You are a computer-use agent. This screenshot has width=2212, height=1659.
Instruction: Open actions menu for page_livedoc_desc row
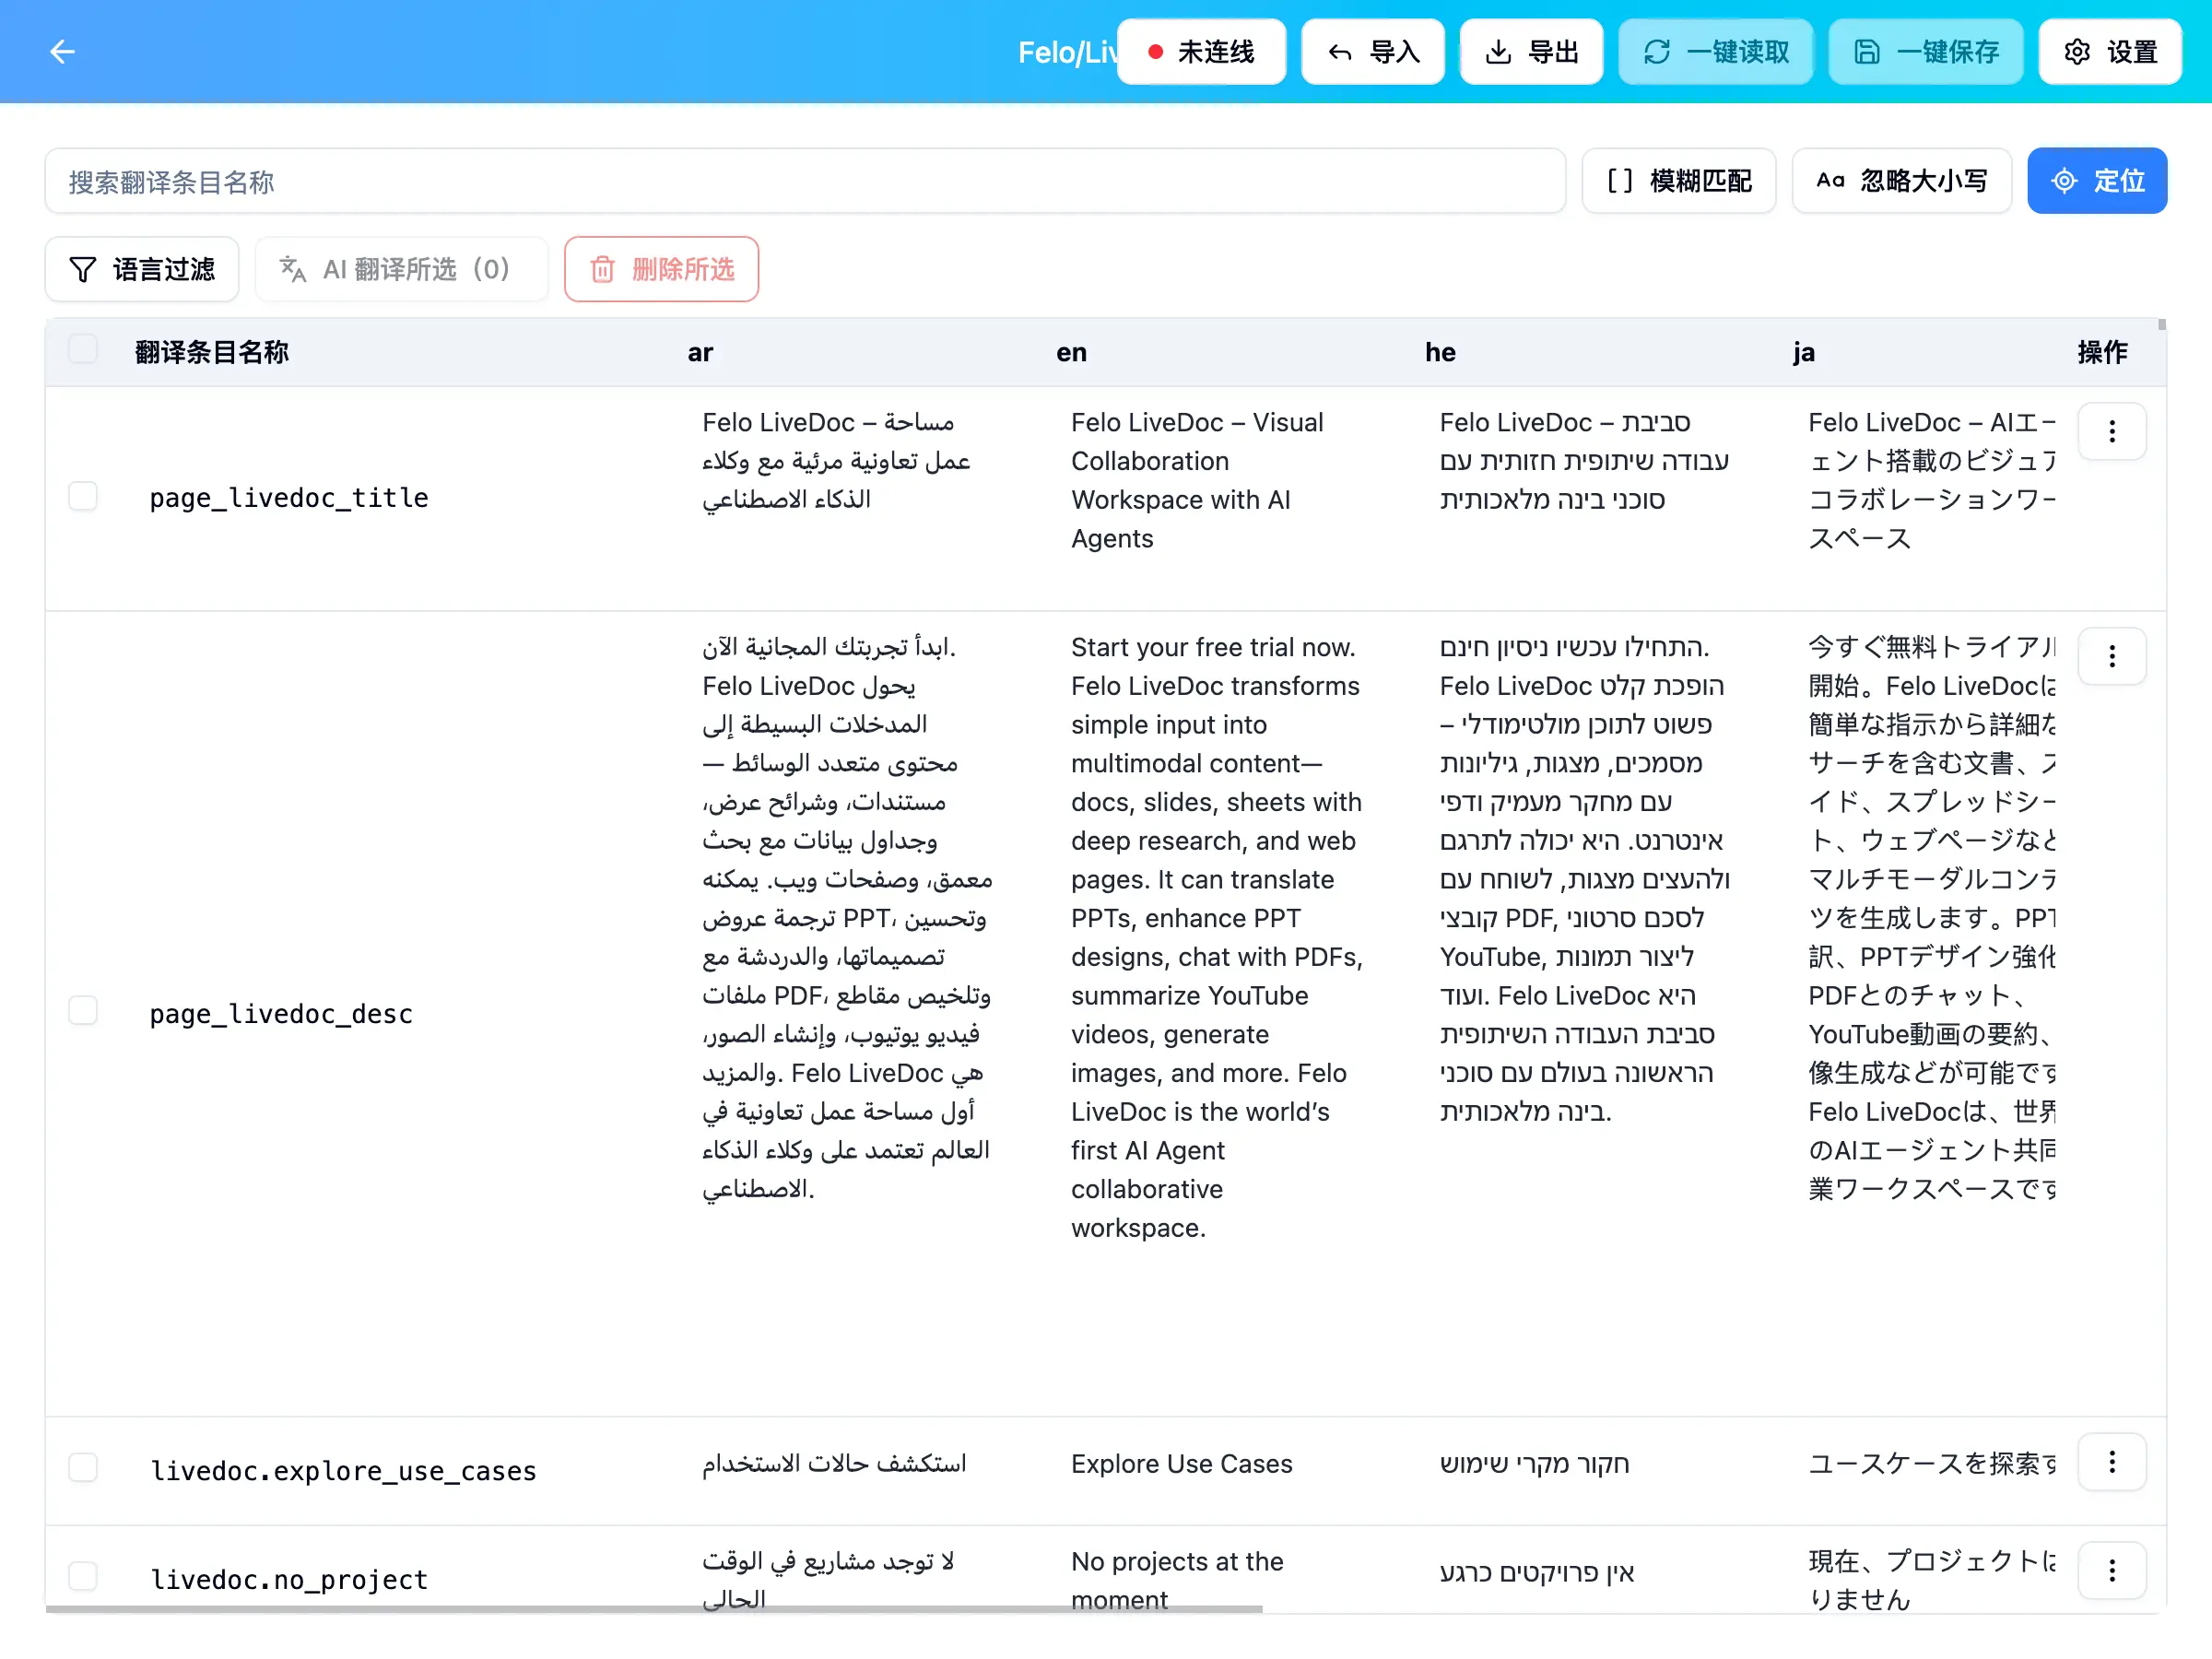tap(2111, 657)
